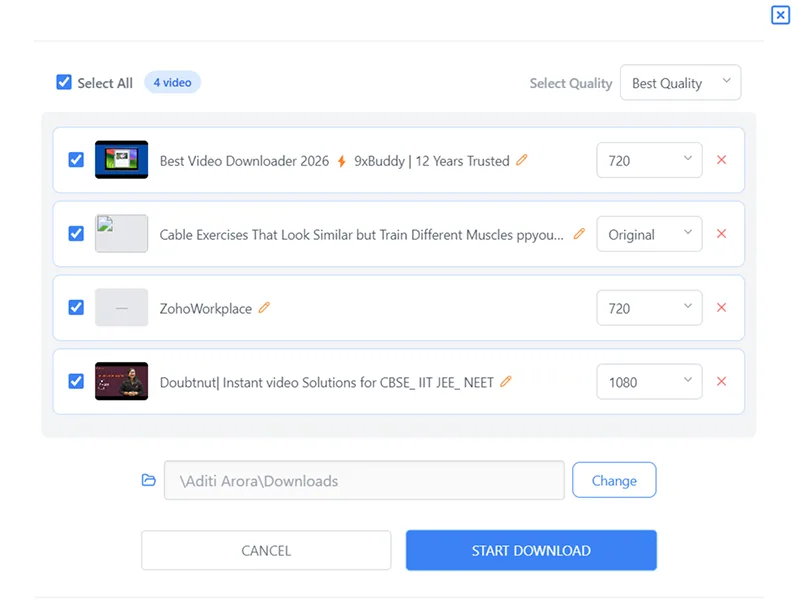Open the Best Quality selector
Screen dimensions: 800x600
681,83
